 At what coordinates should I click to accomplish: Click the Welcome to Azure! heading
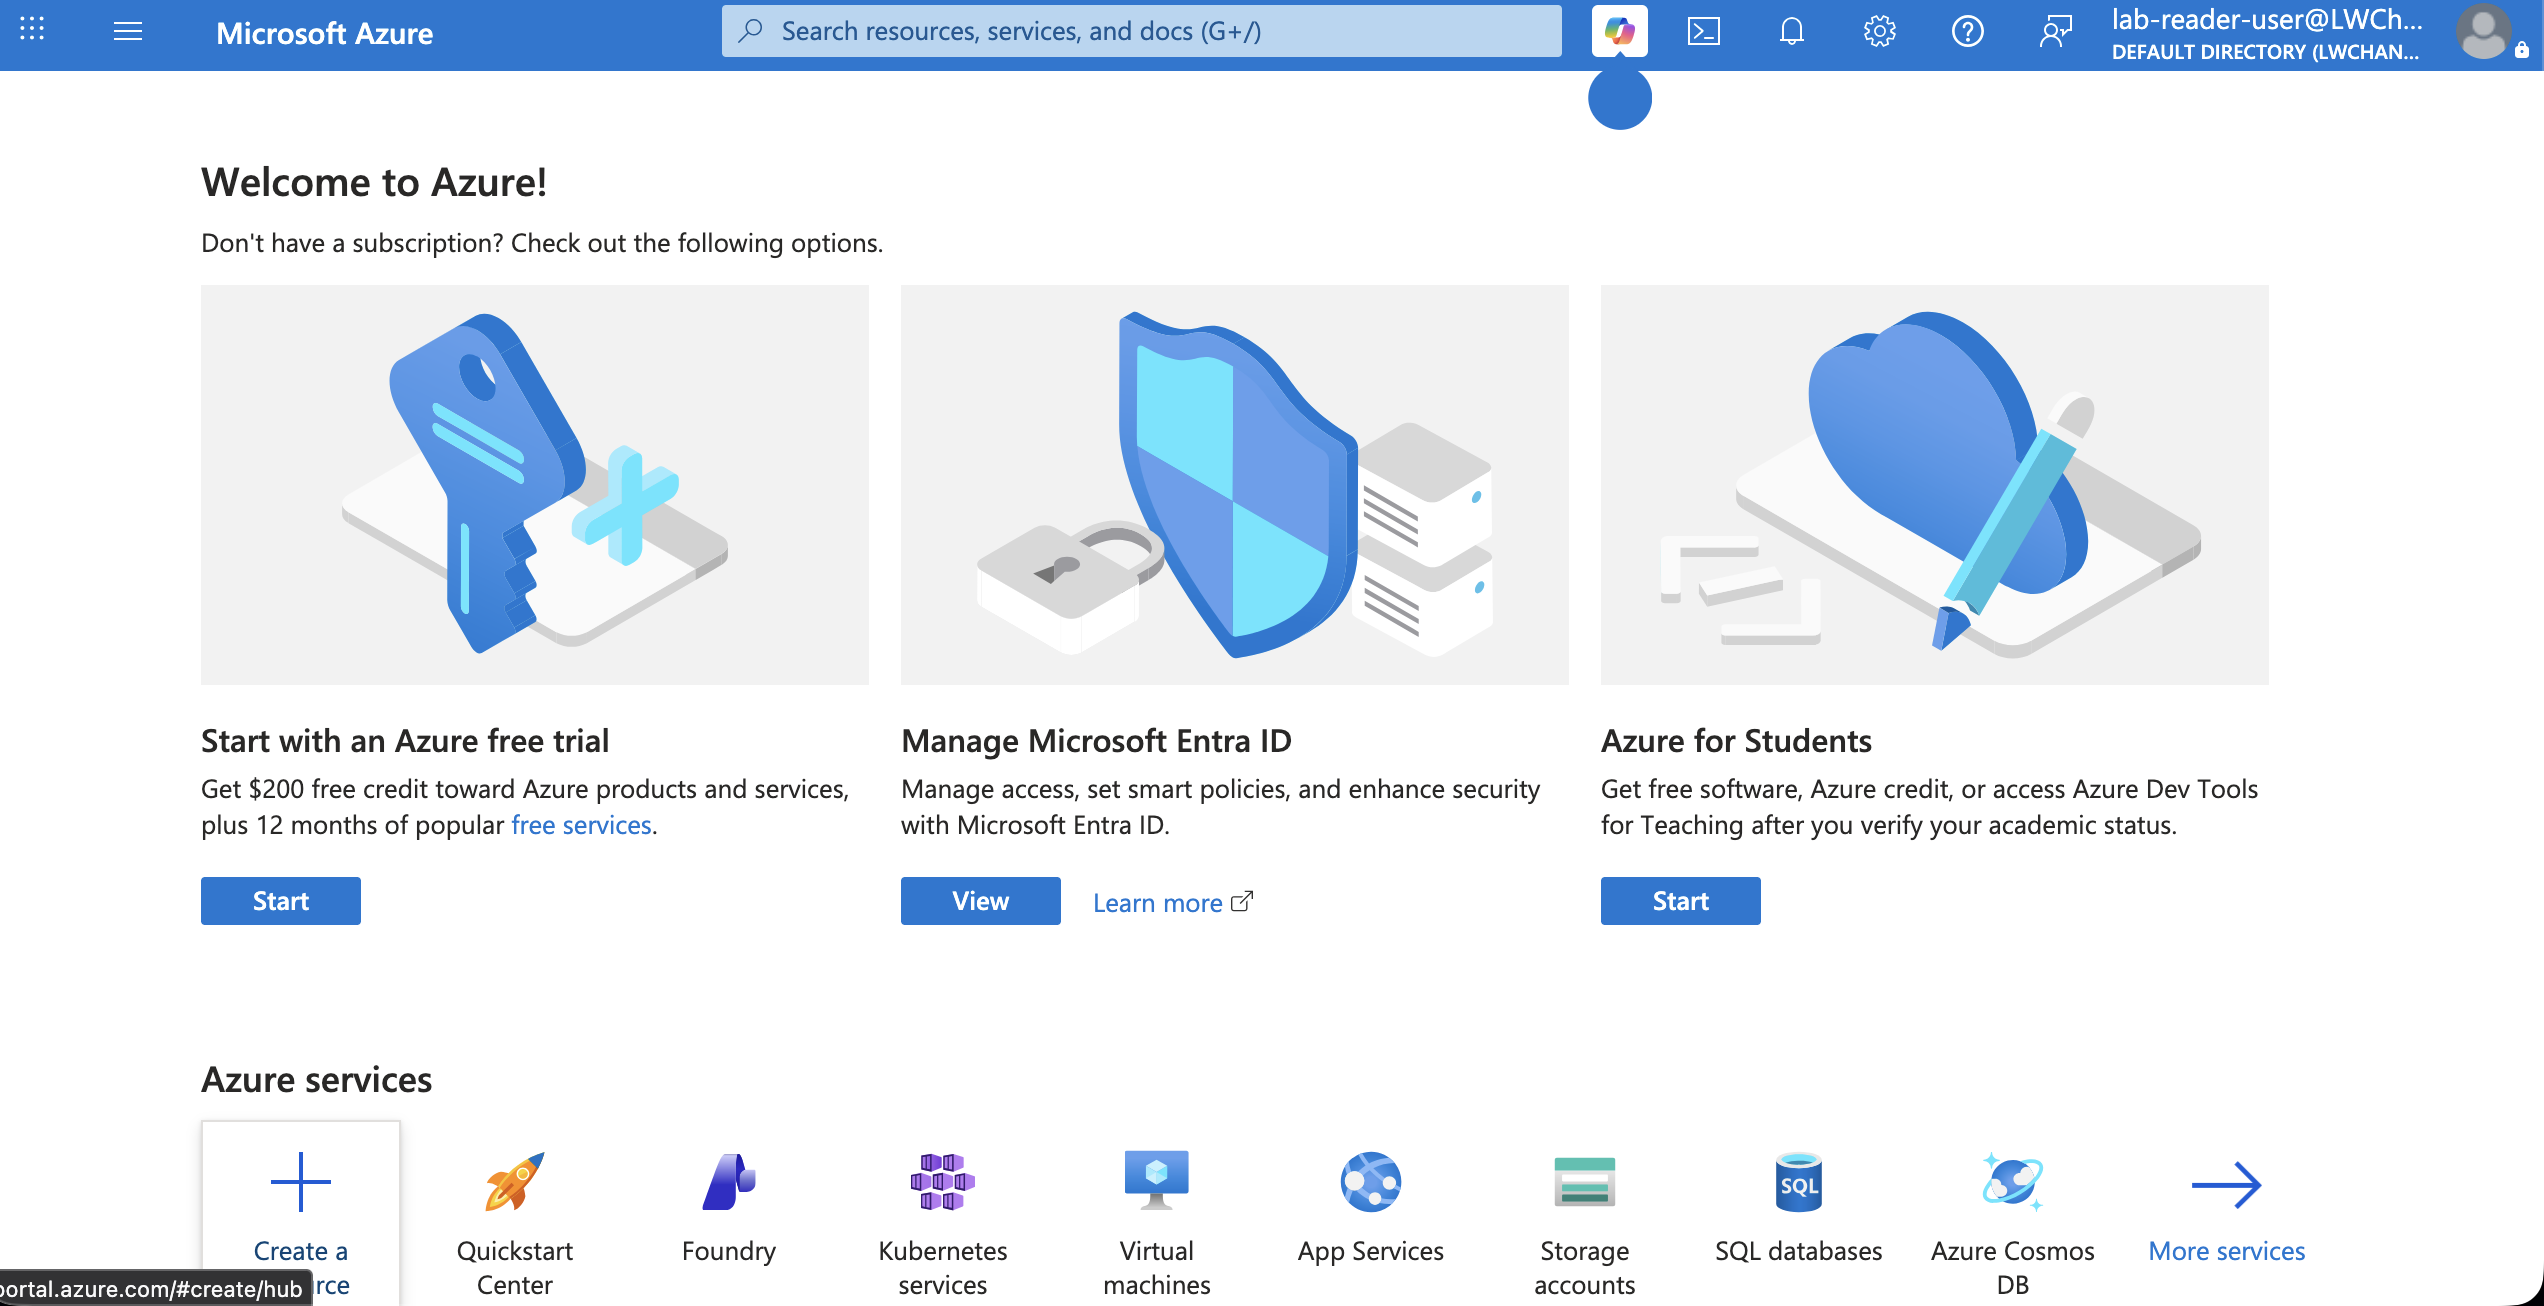coord(374,182)
